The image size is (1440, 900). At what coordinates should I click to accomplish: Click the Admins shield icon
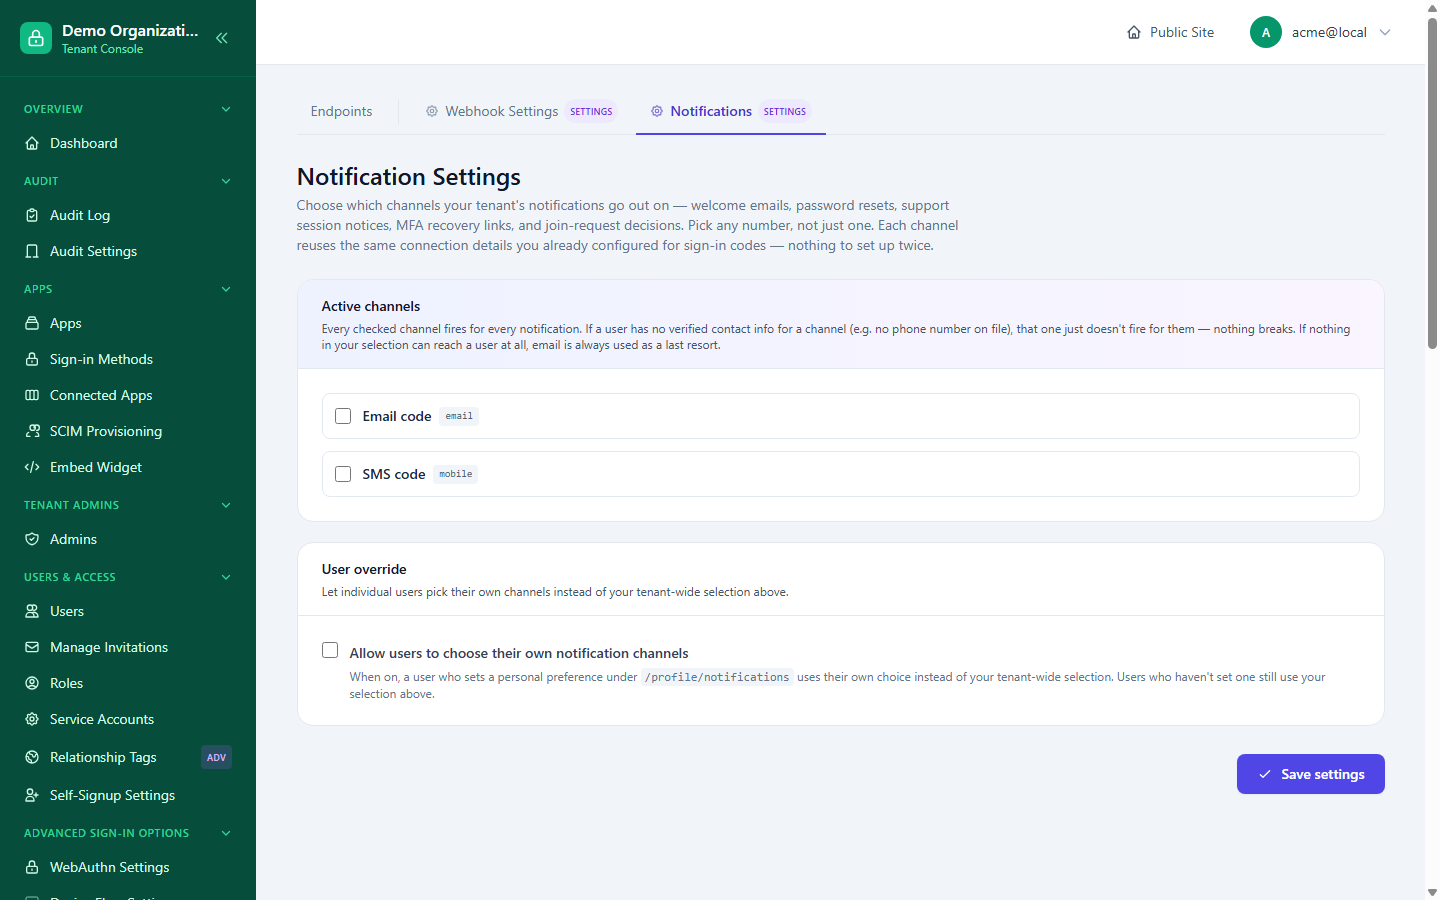32,539
